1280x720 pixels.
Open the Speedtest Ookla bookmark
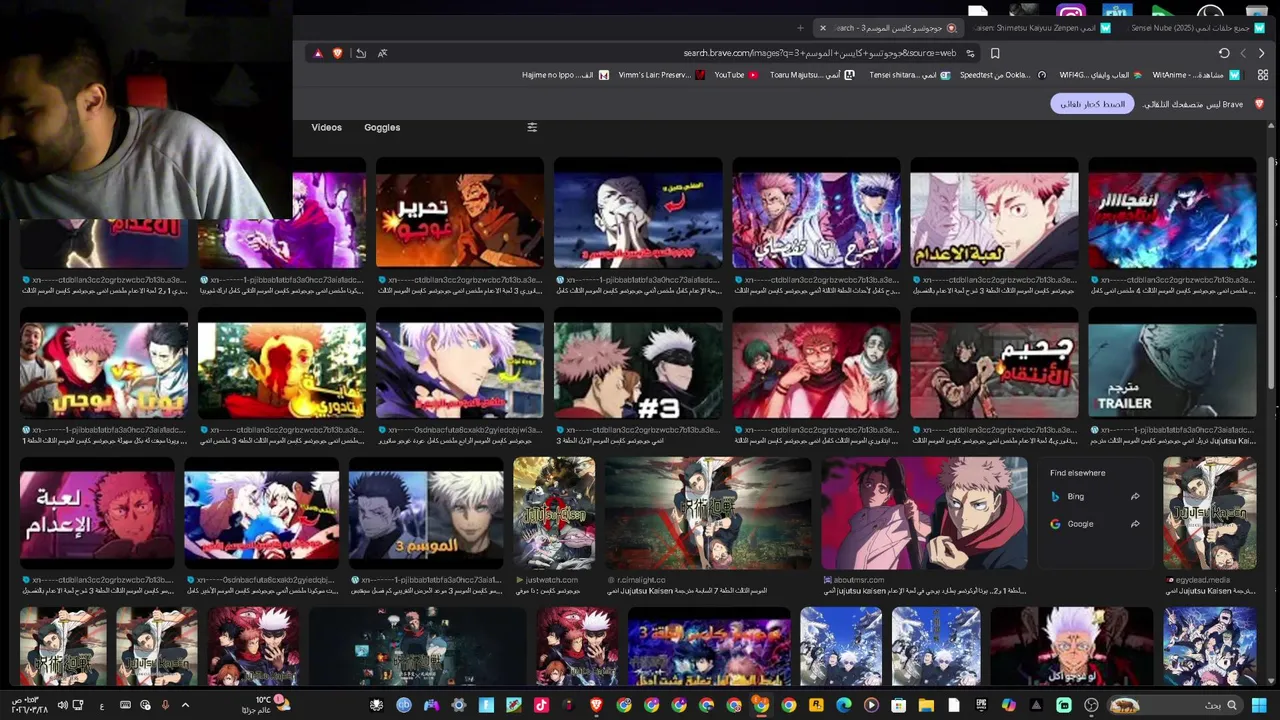1002,75
